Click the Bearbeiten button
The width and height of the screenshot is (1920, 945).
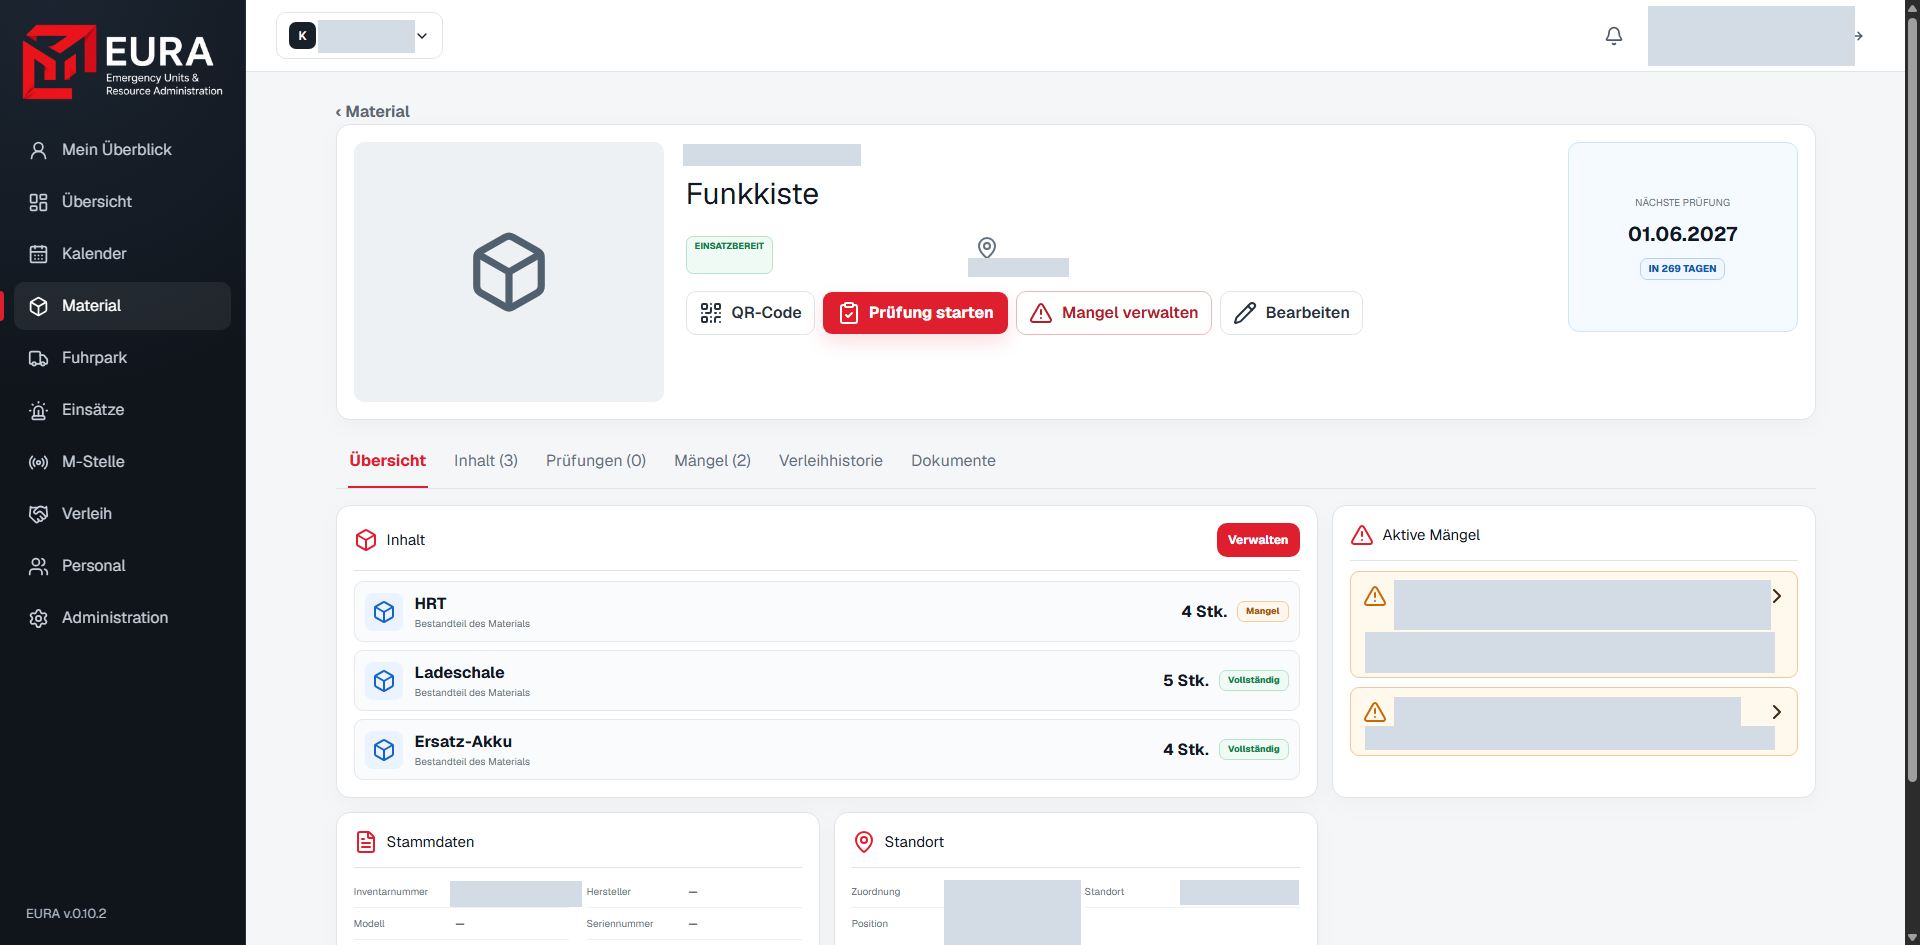(1291, 313)
